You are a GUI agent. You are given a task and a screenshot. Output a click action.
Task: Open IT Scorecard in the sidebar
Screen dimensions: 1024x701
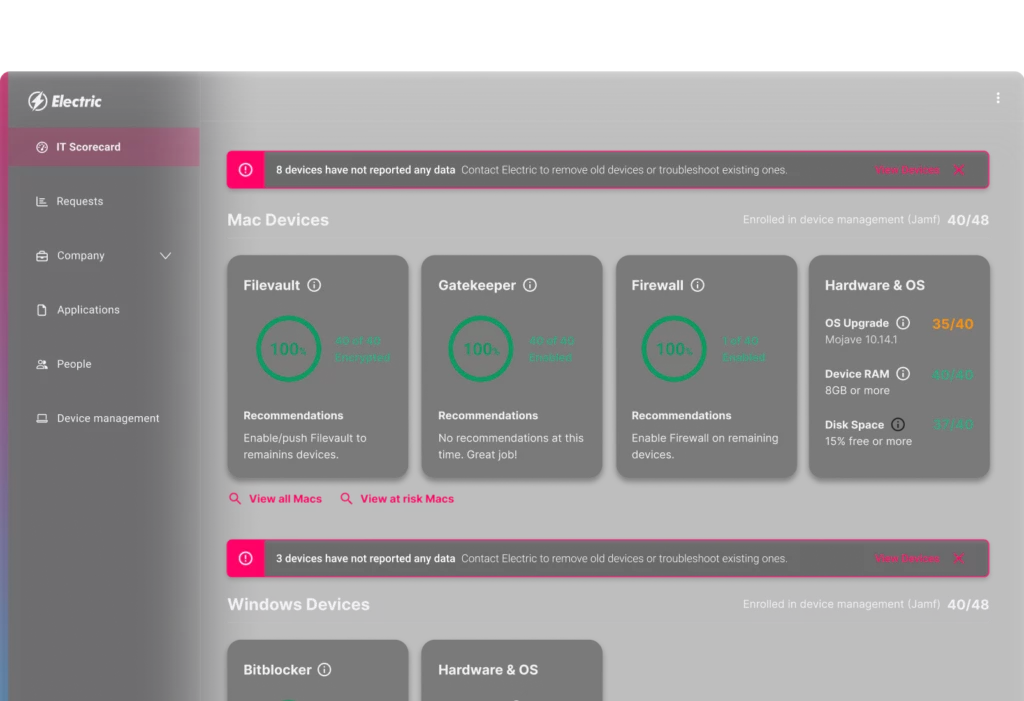(x=88, y=147)
